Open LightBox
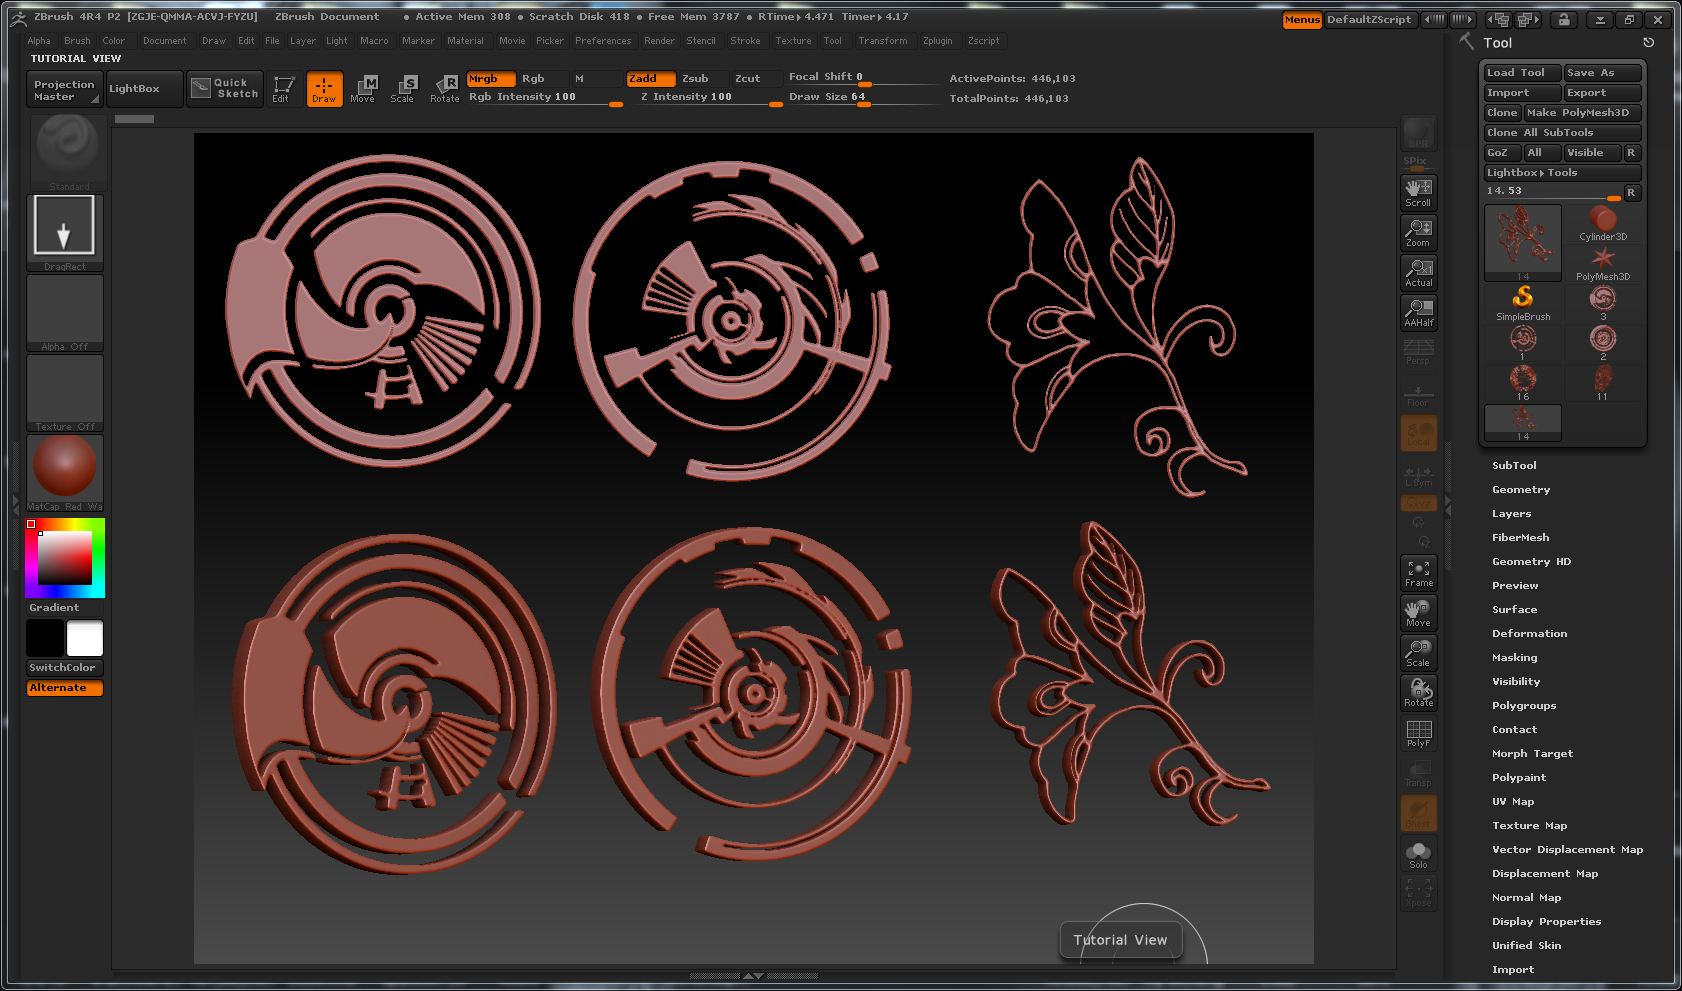Image resolution: width=1682 pixels, height=991 pixels. click(144, 88)
